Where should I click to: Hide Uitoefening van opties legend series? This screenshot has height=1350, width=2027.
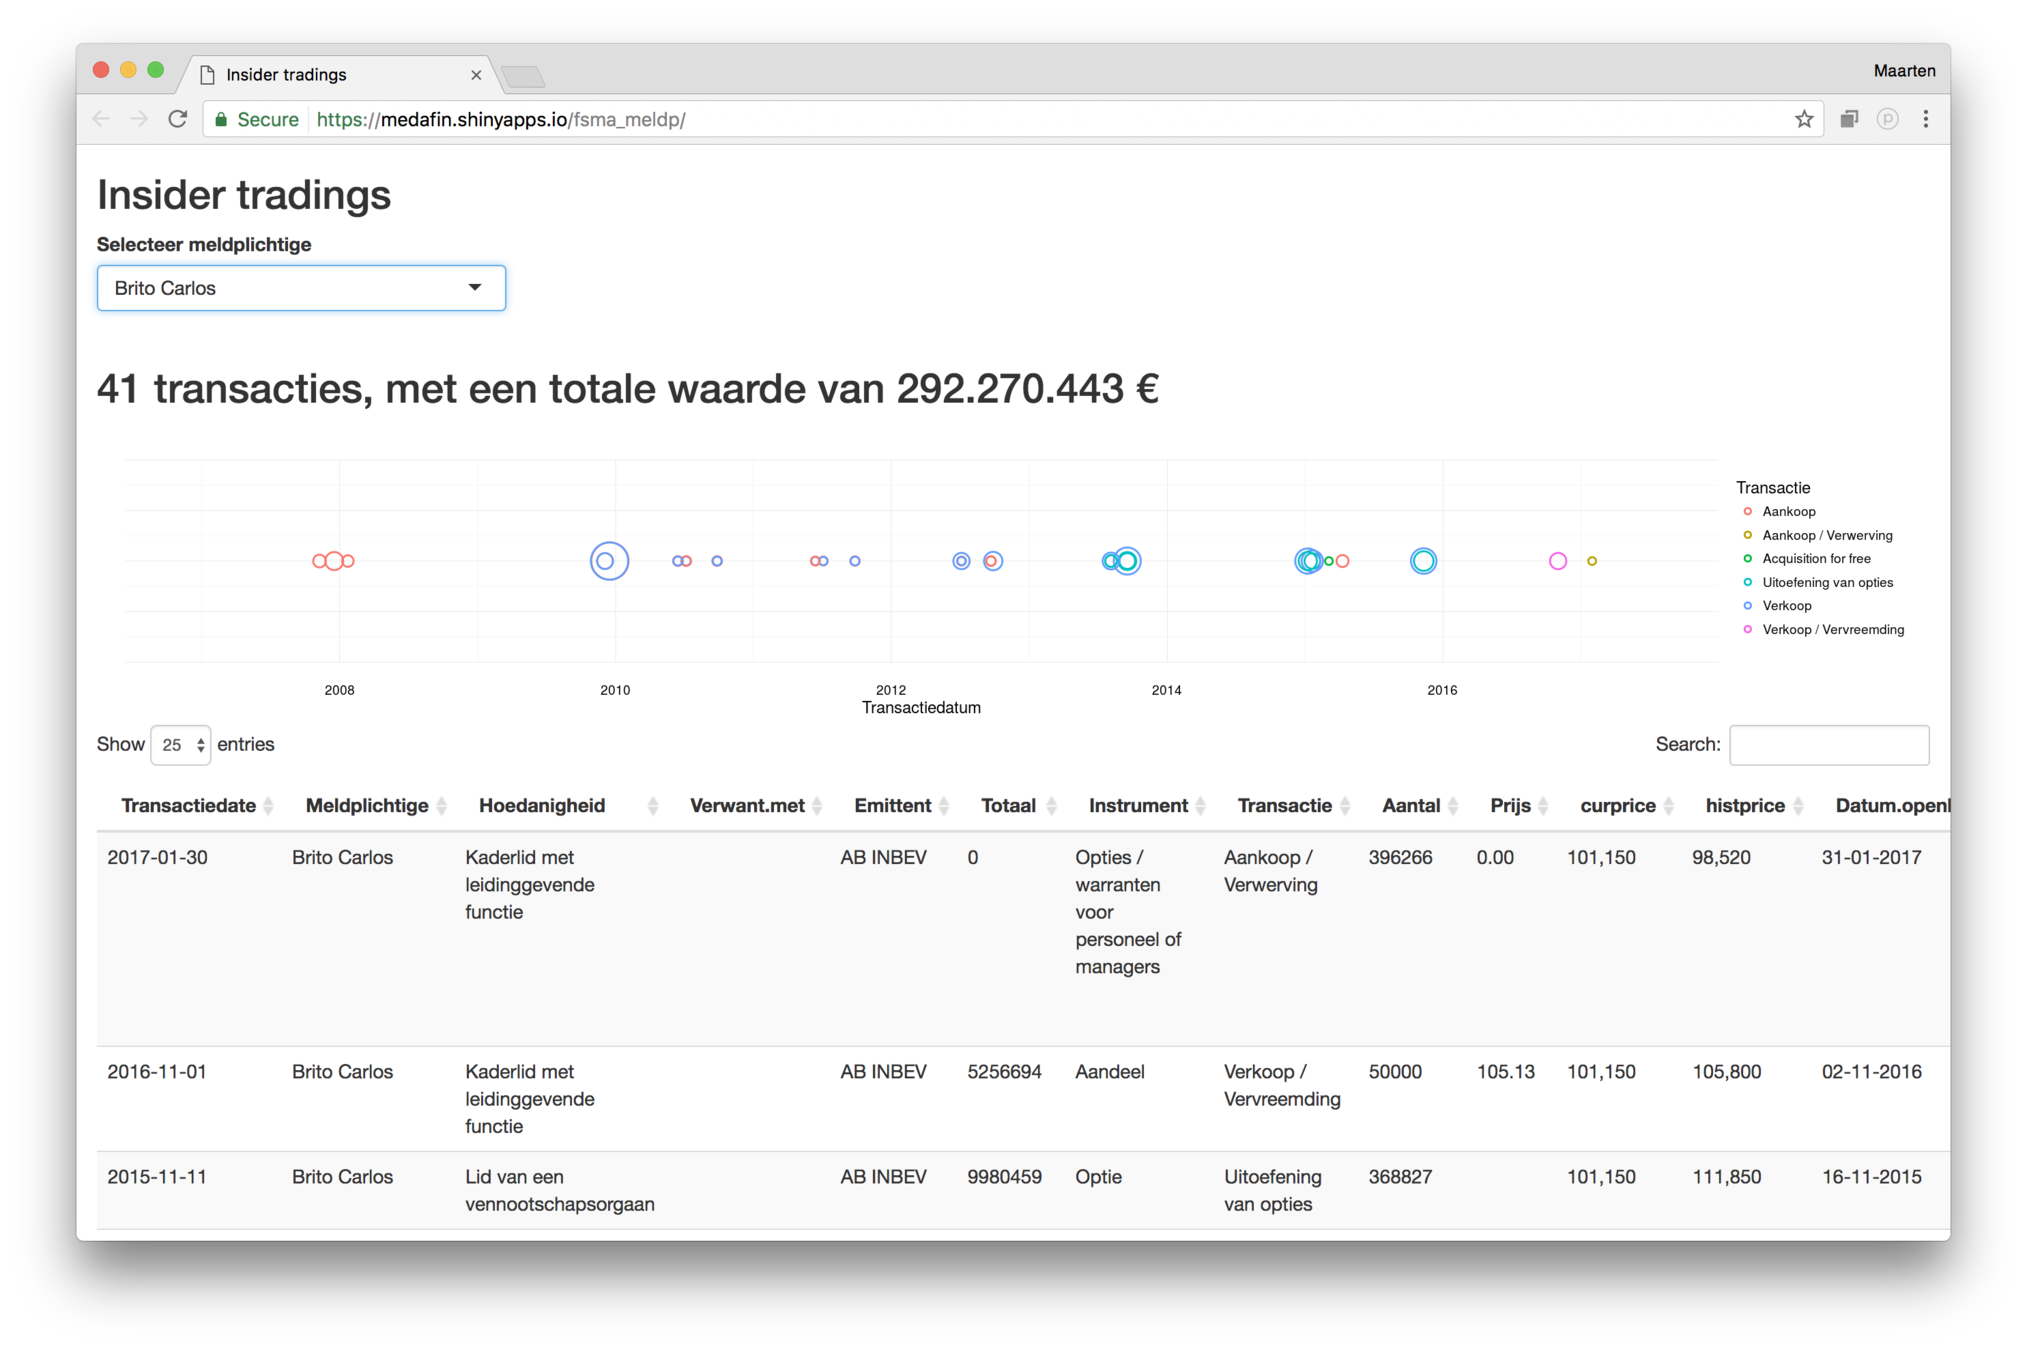click(1826, 583)
